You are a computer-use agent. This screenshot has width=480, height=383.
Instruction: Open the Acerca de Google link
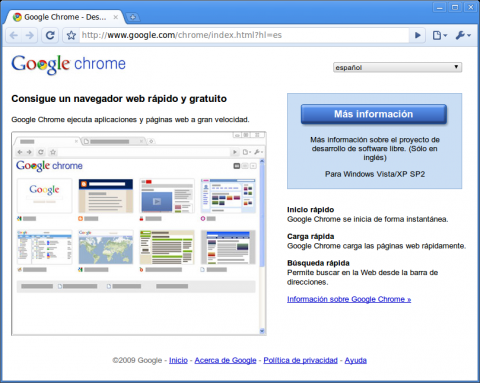click(225, 360)
